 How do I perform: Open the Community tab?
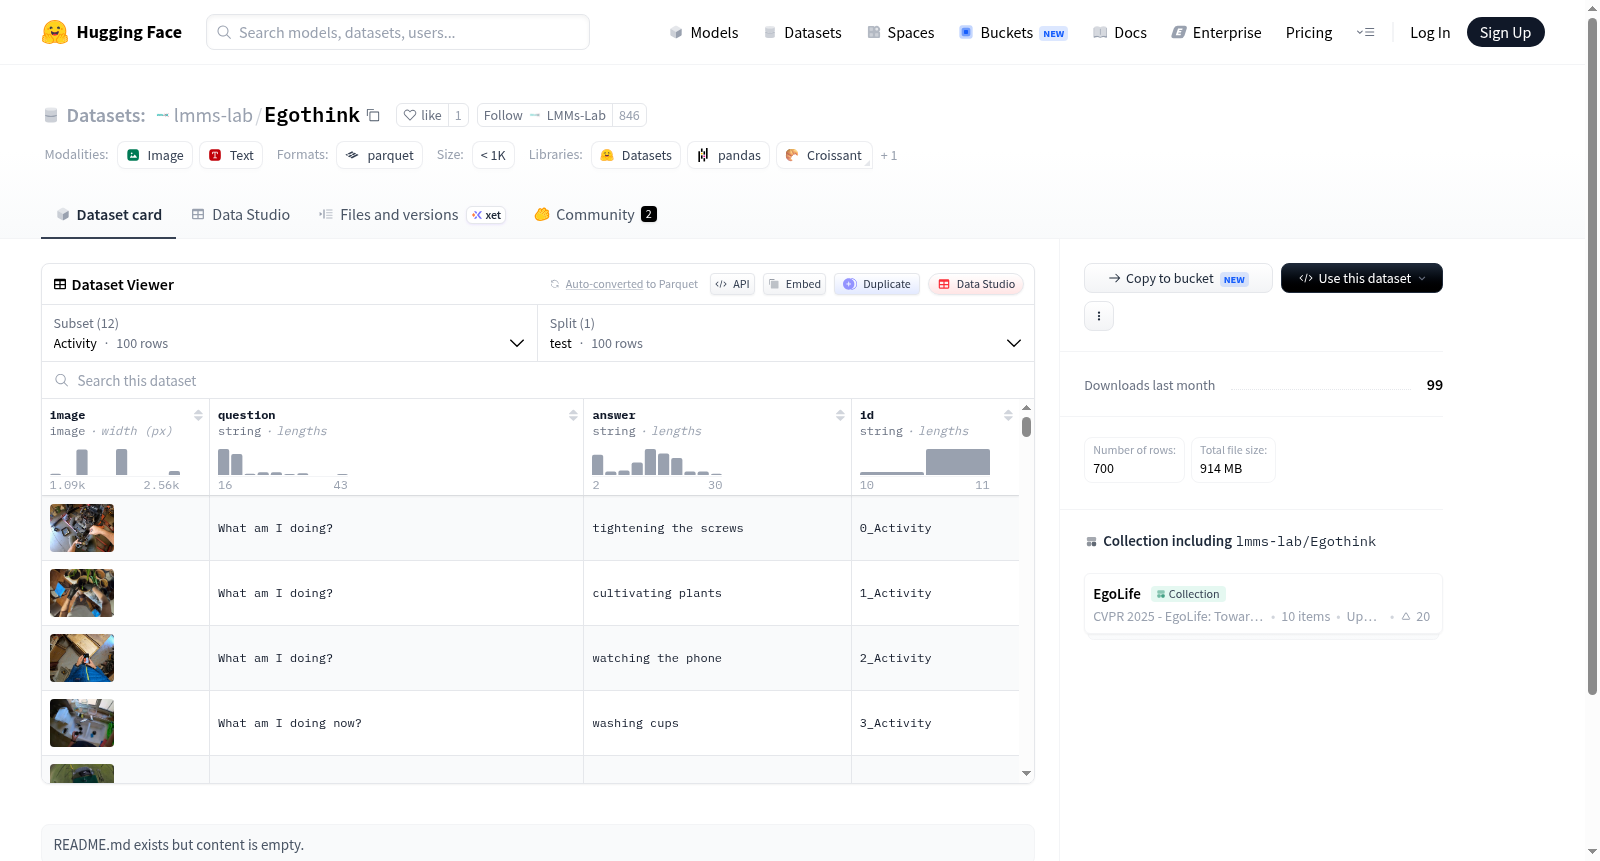(595, 215)
